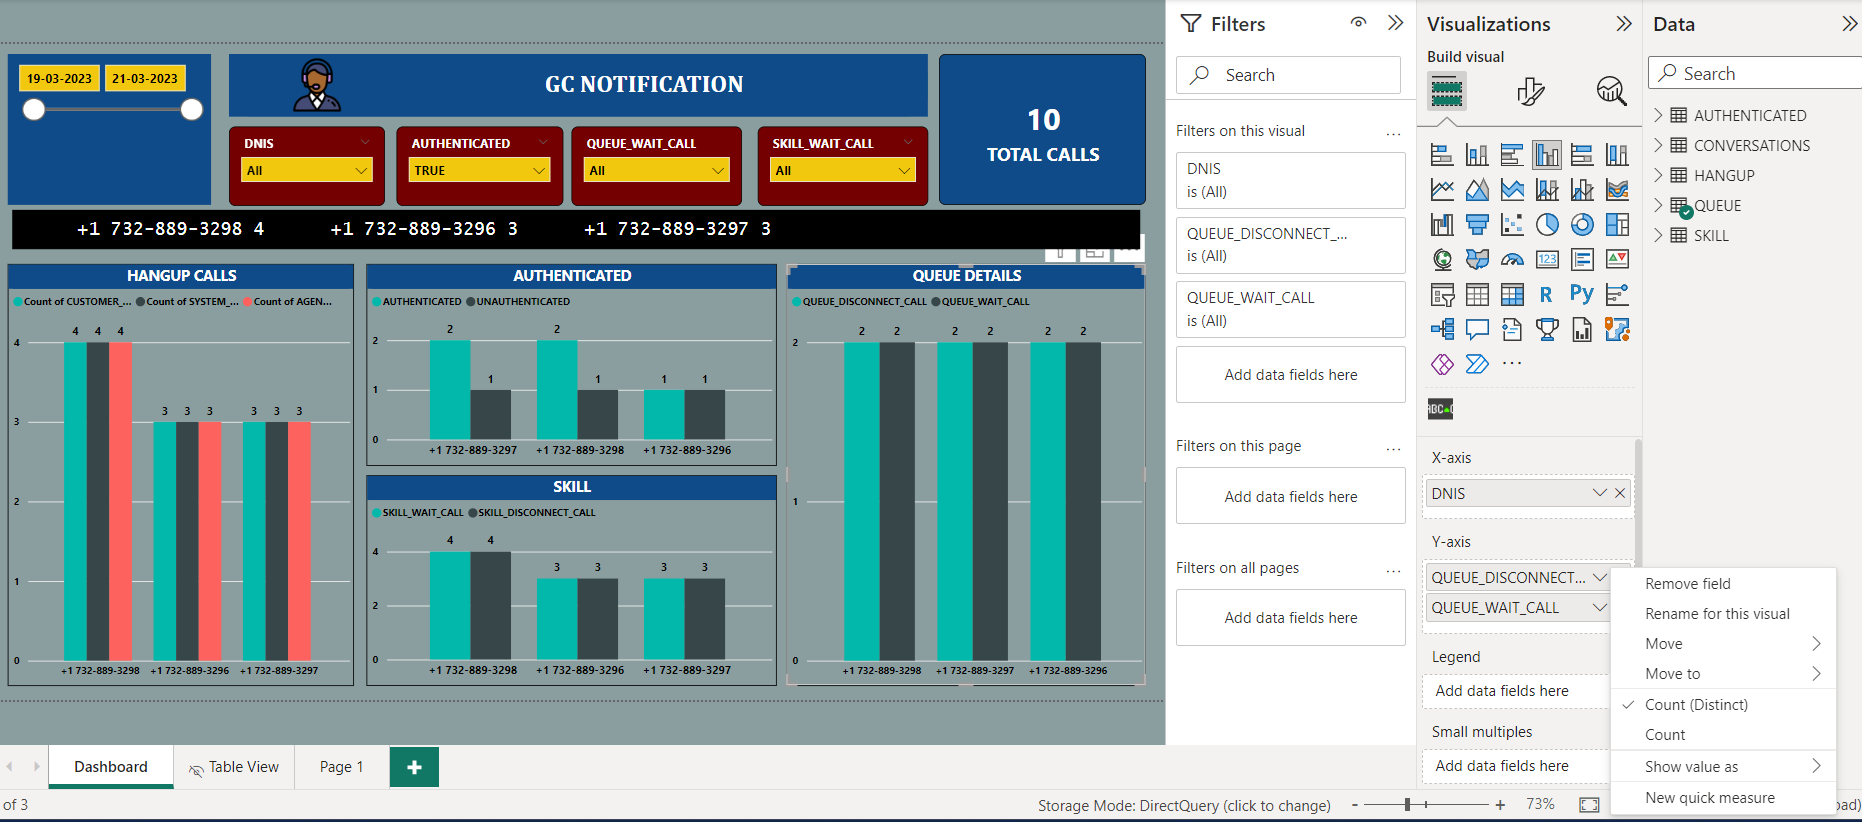Add a new page with plus button
Screen dimensions: 1862x822
point(414,767)
